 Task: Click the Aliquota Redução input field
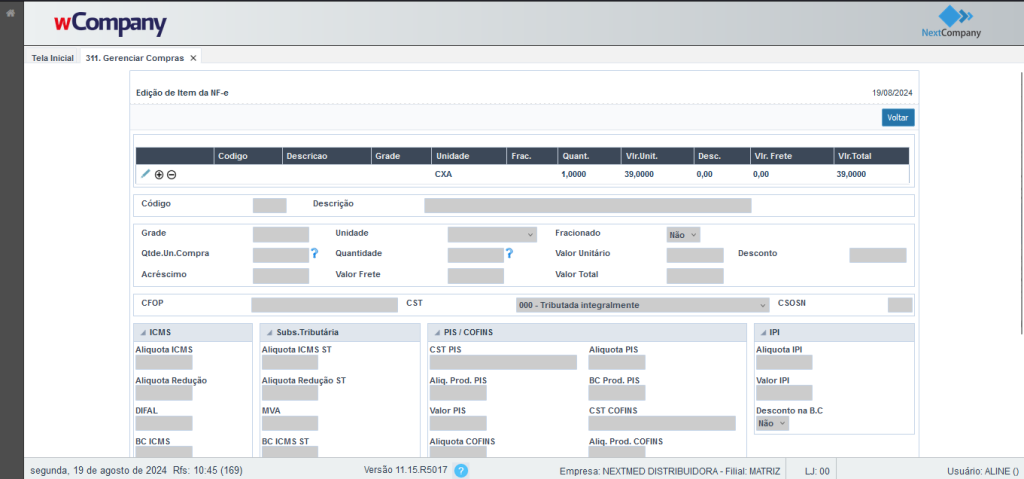[x=164, y=393]
